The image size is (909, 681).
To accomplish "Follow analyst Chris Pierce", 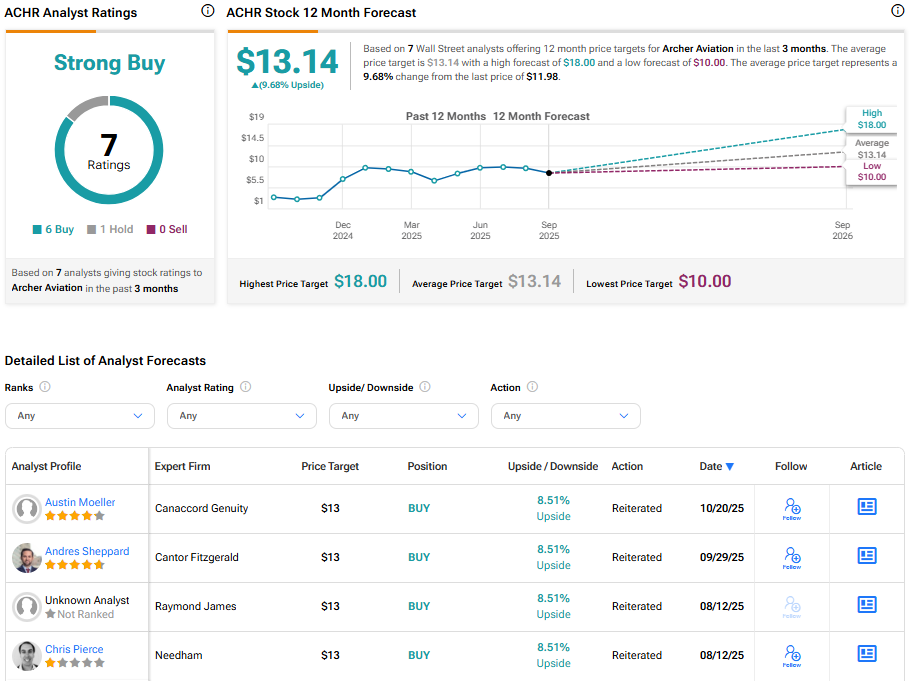I will click(x=792, y=655).
